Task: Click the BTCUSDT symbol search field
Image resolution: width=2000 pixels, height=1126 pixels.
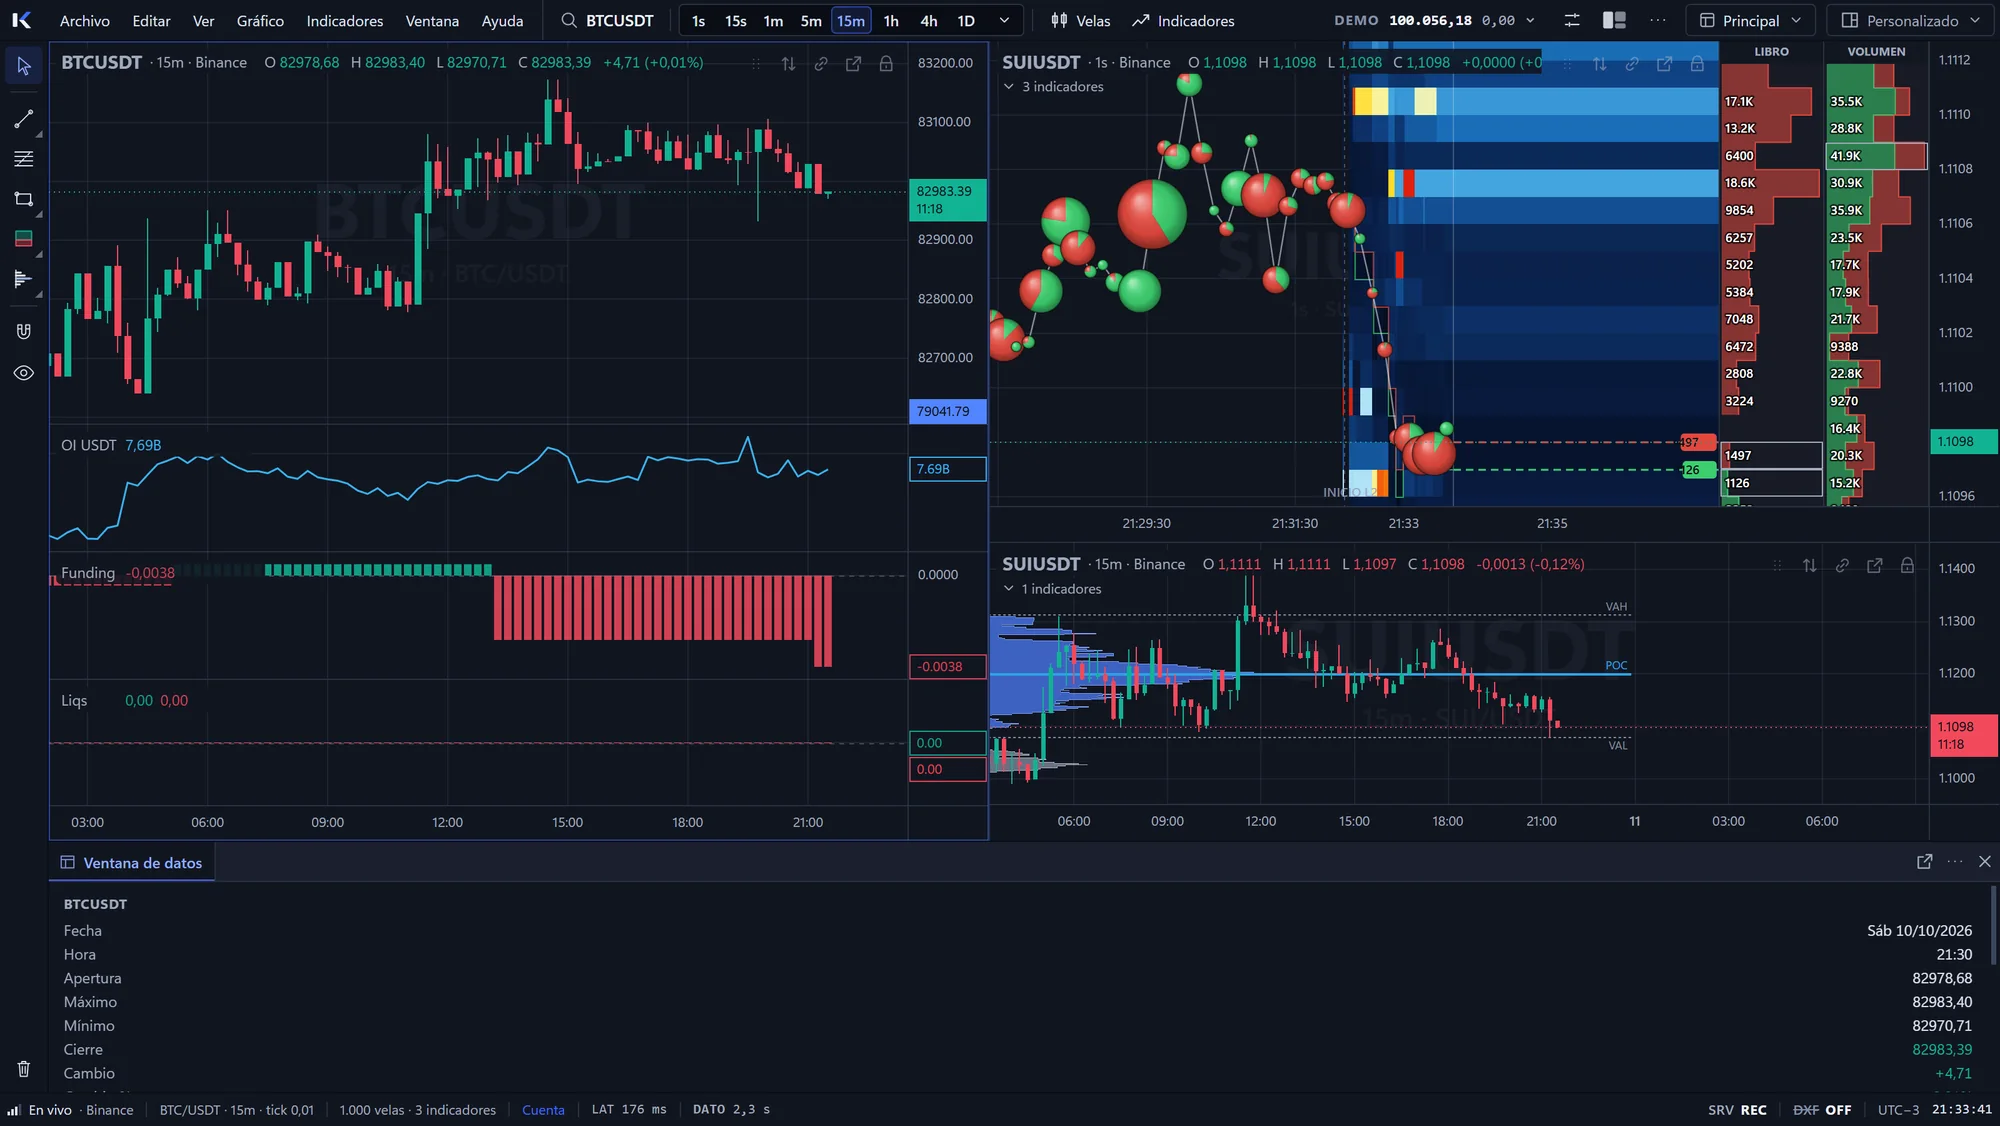Action: [607, 20]
